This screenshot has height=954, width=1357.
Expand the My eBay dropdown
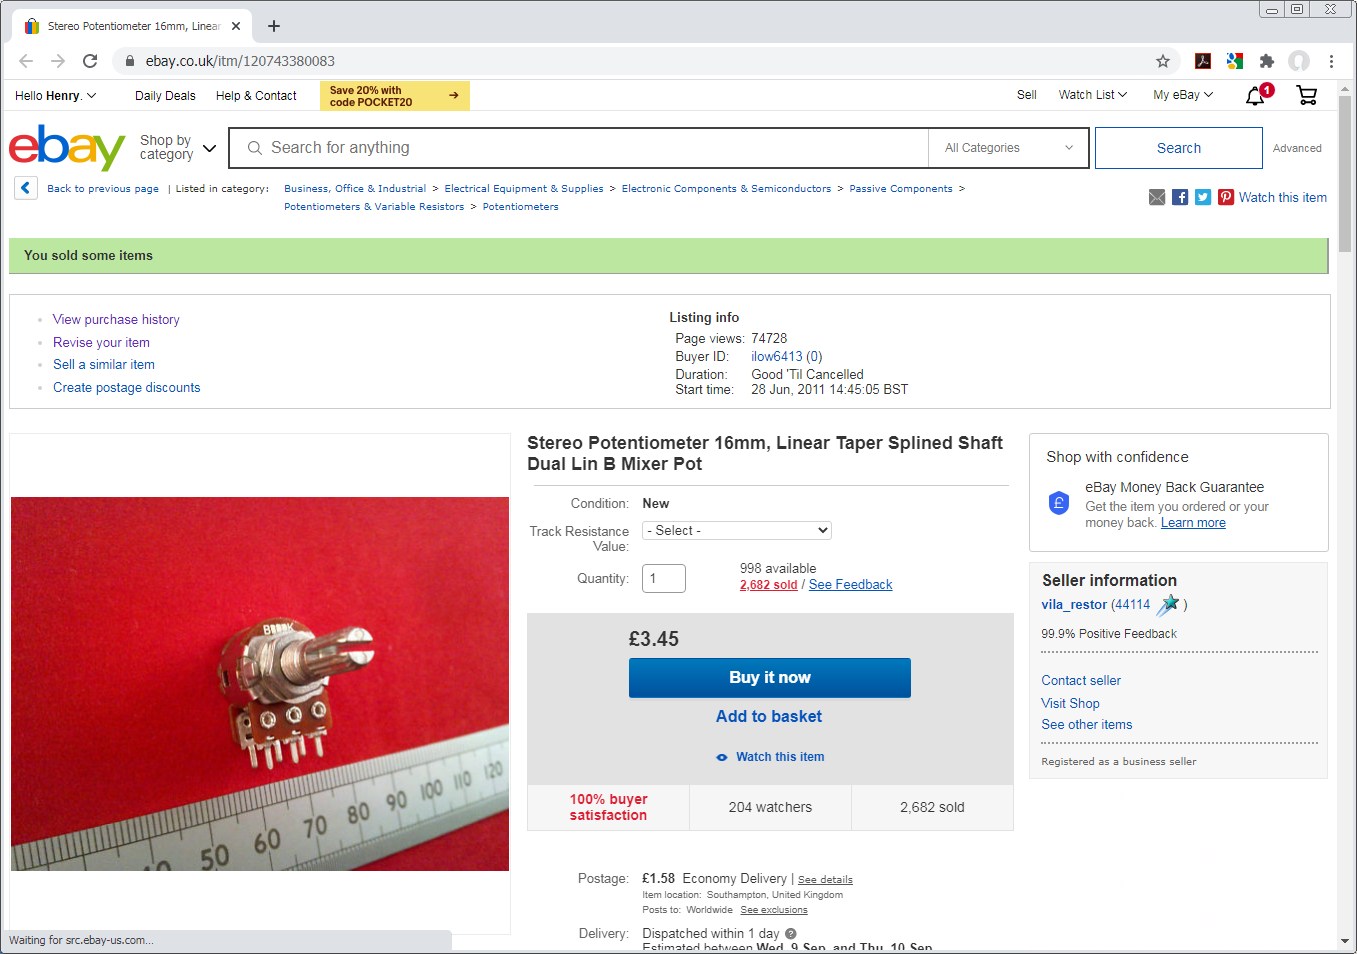pos(1181,95)
